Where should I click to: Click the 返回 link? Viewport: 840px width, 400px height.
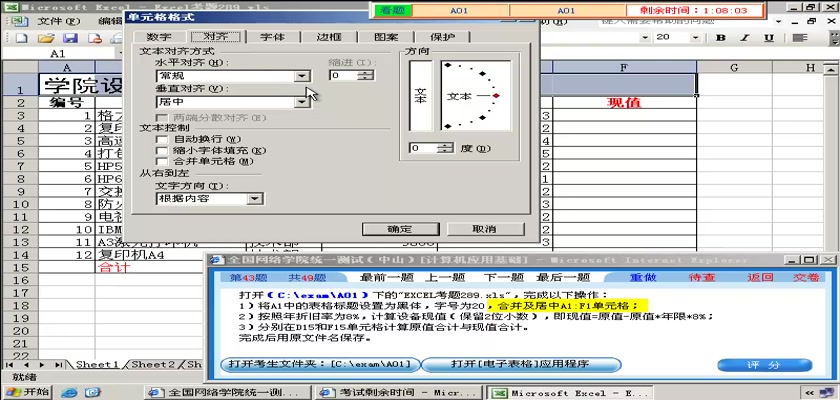pos(761,277)
